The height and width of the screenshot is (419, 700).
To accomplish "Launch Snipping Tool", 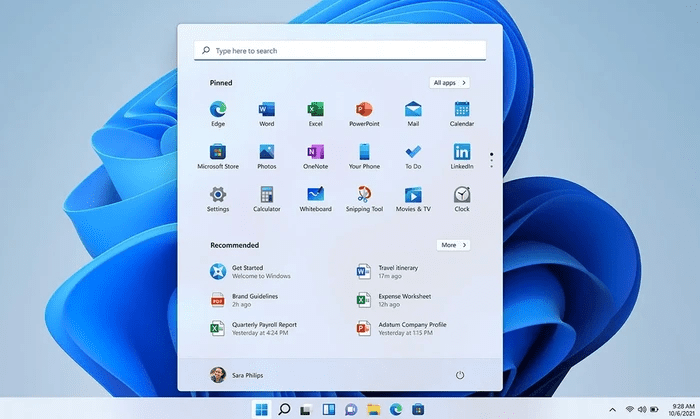I will point(364,199).
